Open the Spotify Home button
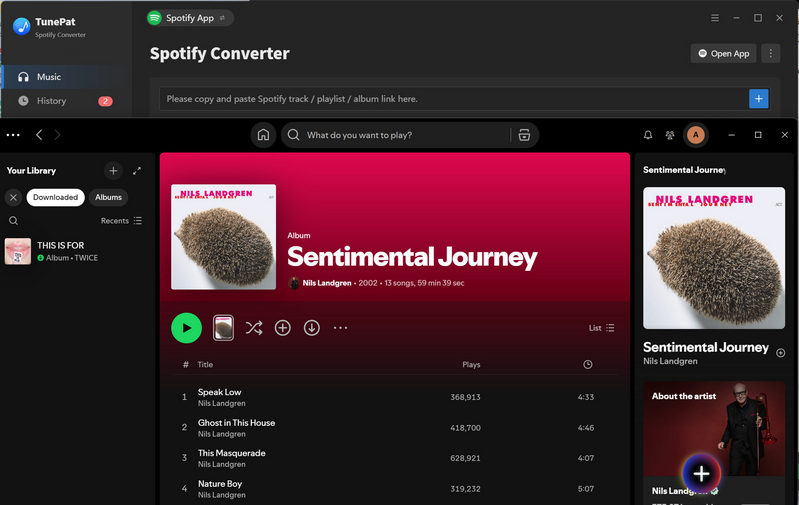 pyautogui.click(x=263, y=135)
